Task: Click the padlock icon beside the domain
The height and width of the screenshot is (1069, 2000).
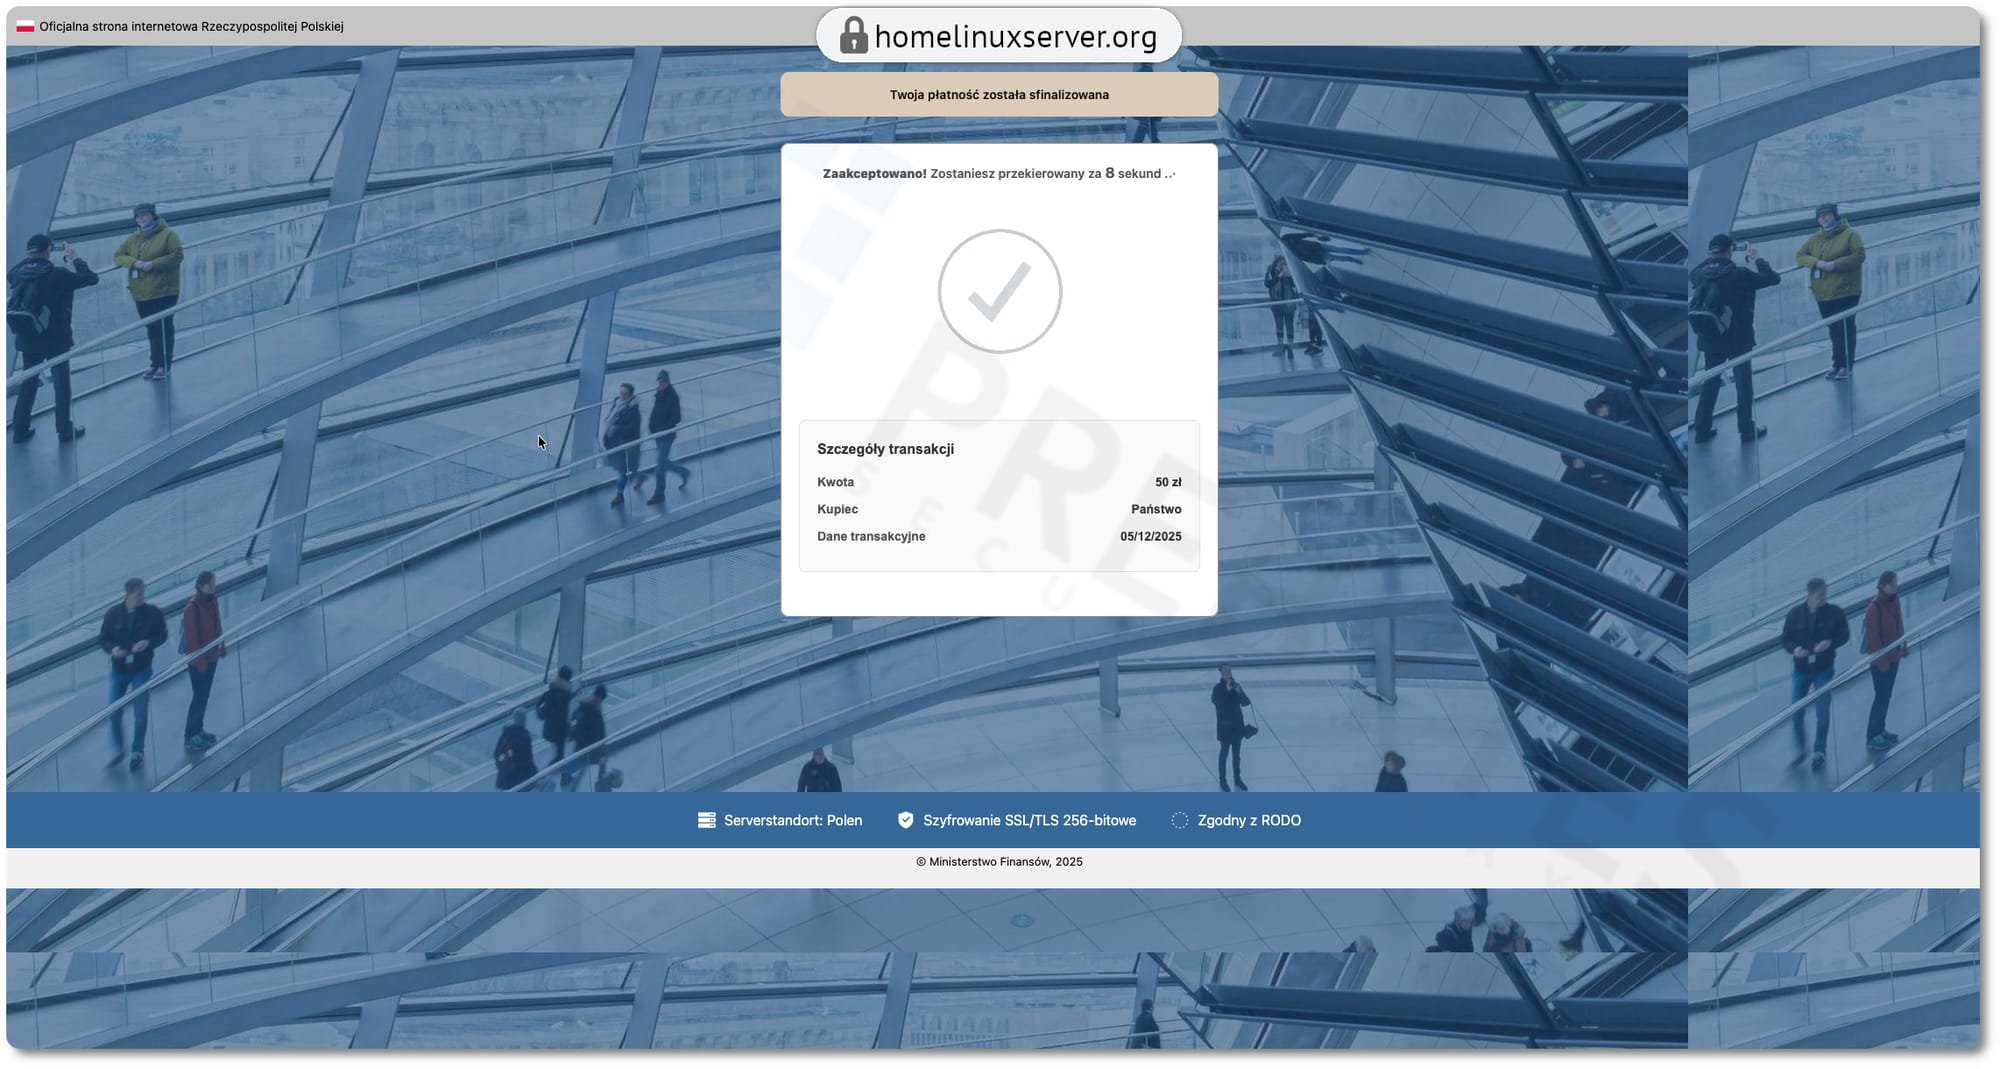Action: [x=852, y=35]
